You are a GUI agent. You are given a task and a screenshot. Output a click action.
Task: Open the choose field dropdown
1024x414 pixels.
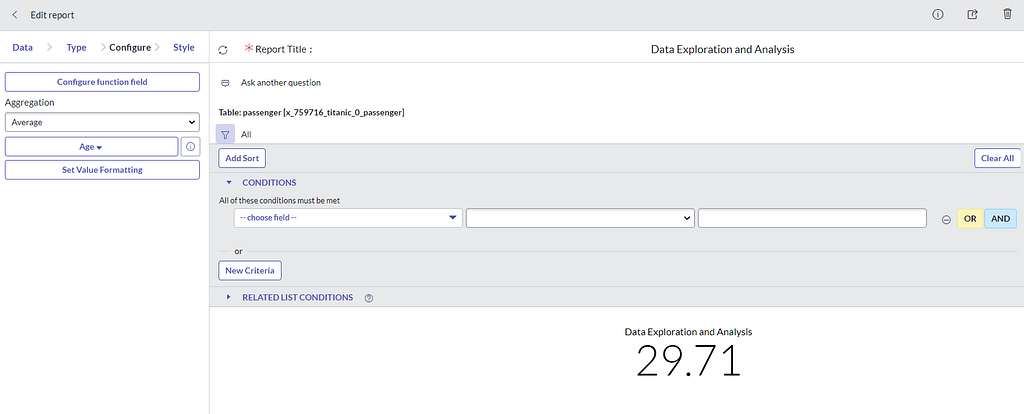[348, 218]
